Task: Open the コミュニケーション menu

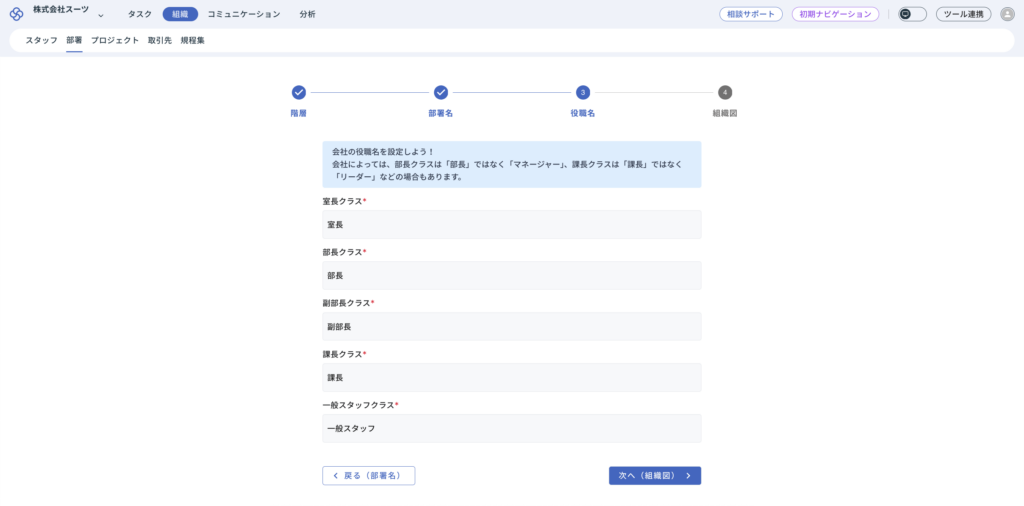Action: 244,14
